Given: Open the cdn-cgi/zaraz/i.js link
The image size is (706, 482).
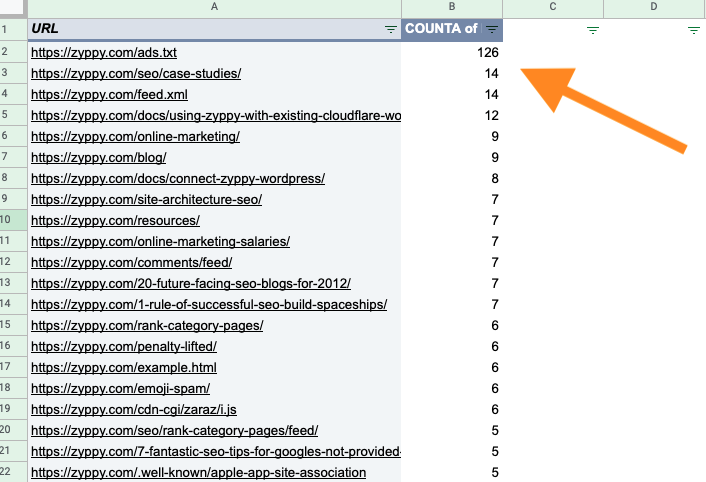Looking at the screenshot, I should point(134,410).
